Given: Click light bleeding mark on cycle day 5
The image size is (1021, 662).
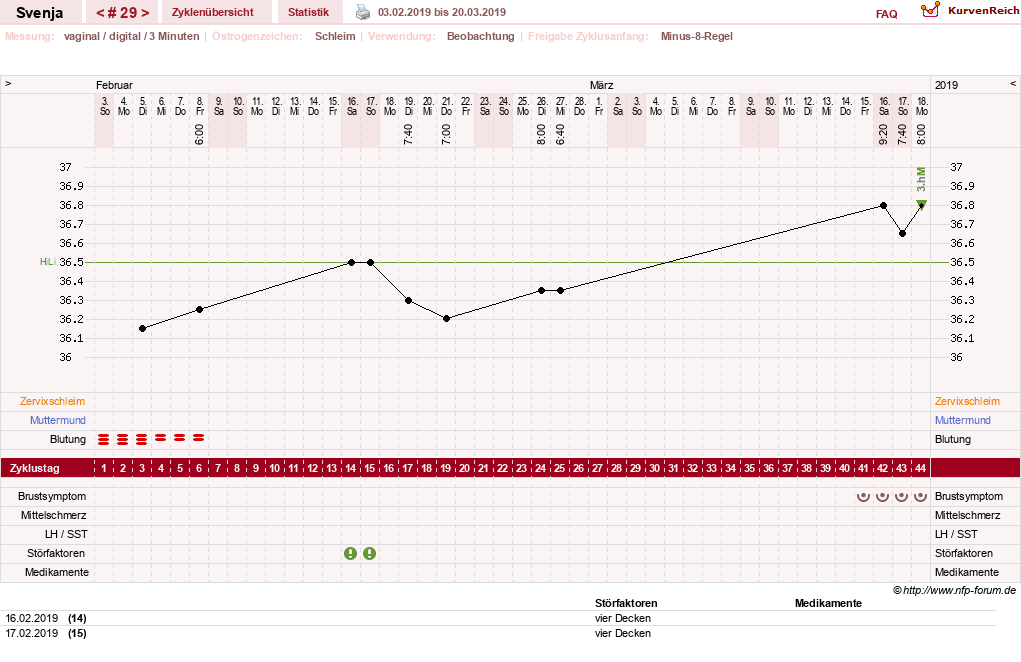Looking at the screenshot, I should [180, 438].
